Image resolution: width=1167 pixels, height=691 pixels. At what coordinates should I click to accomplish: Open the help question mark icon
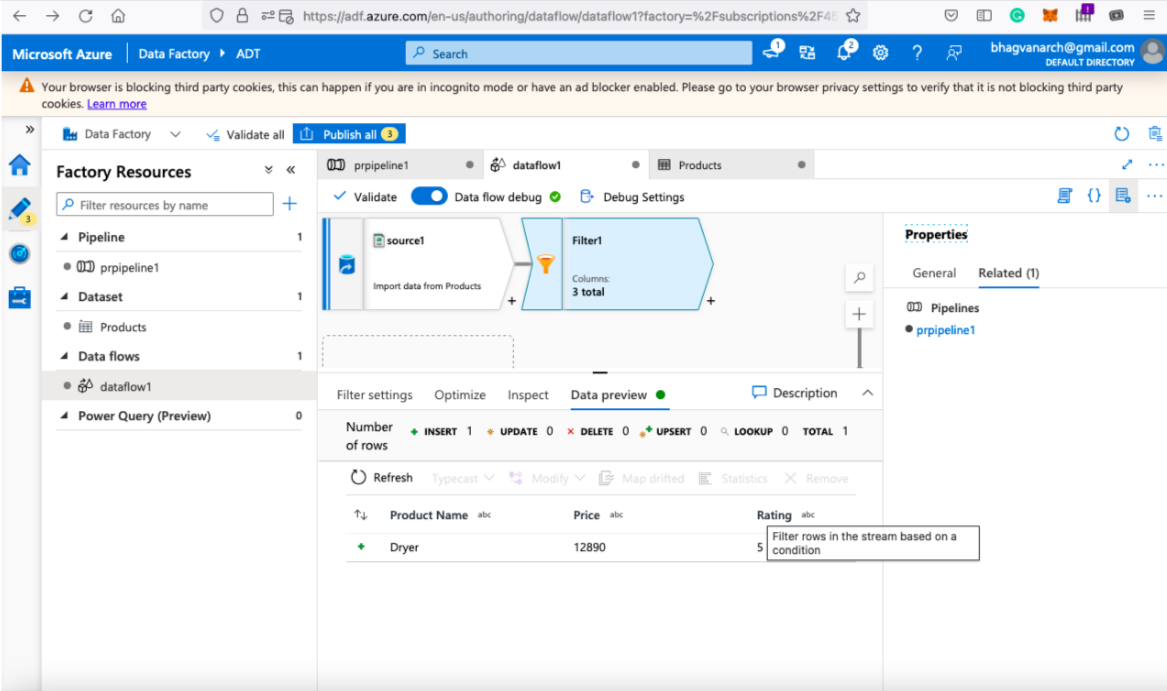(917, 53)
